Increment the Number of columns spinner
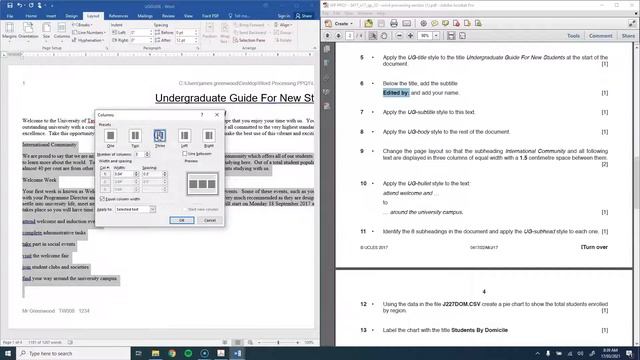Screen dimensions: 640x360 pos(147,153)
